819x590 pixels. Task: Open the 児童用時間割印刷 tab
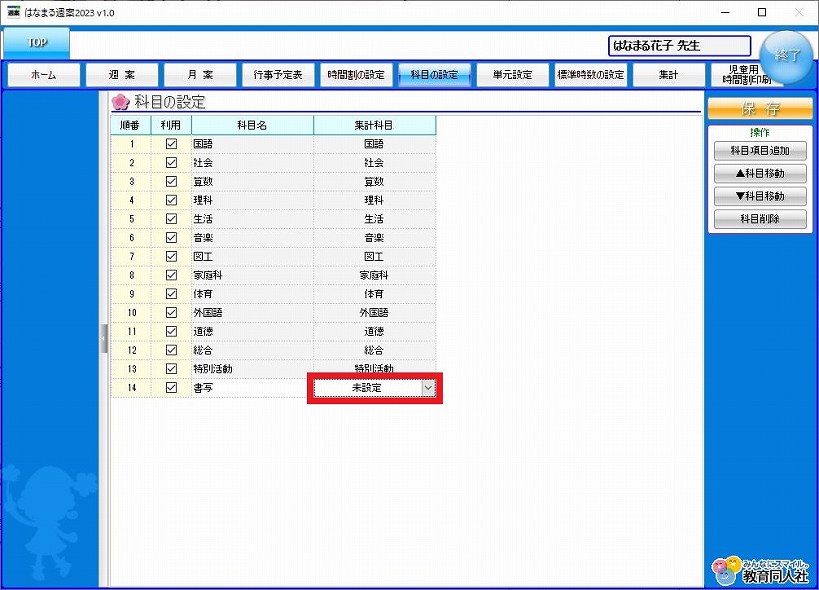coord(743,75)
